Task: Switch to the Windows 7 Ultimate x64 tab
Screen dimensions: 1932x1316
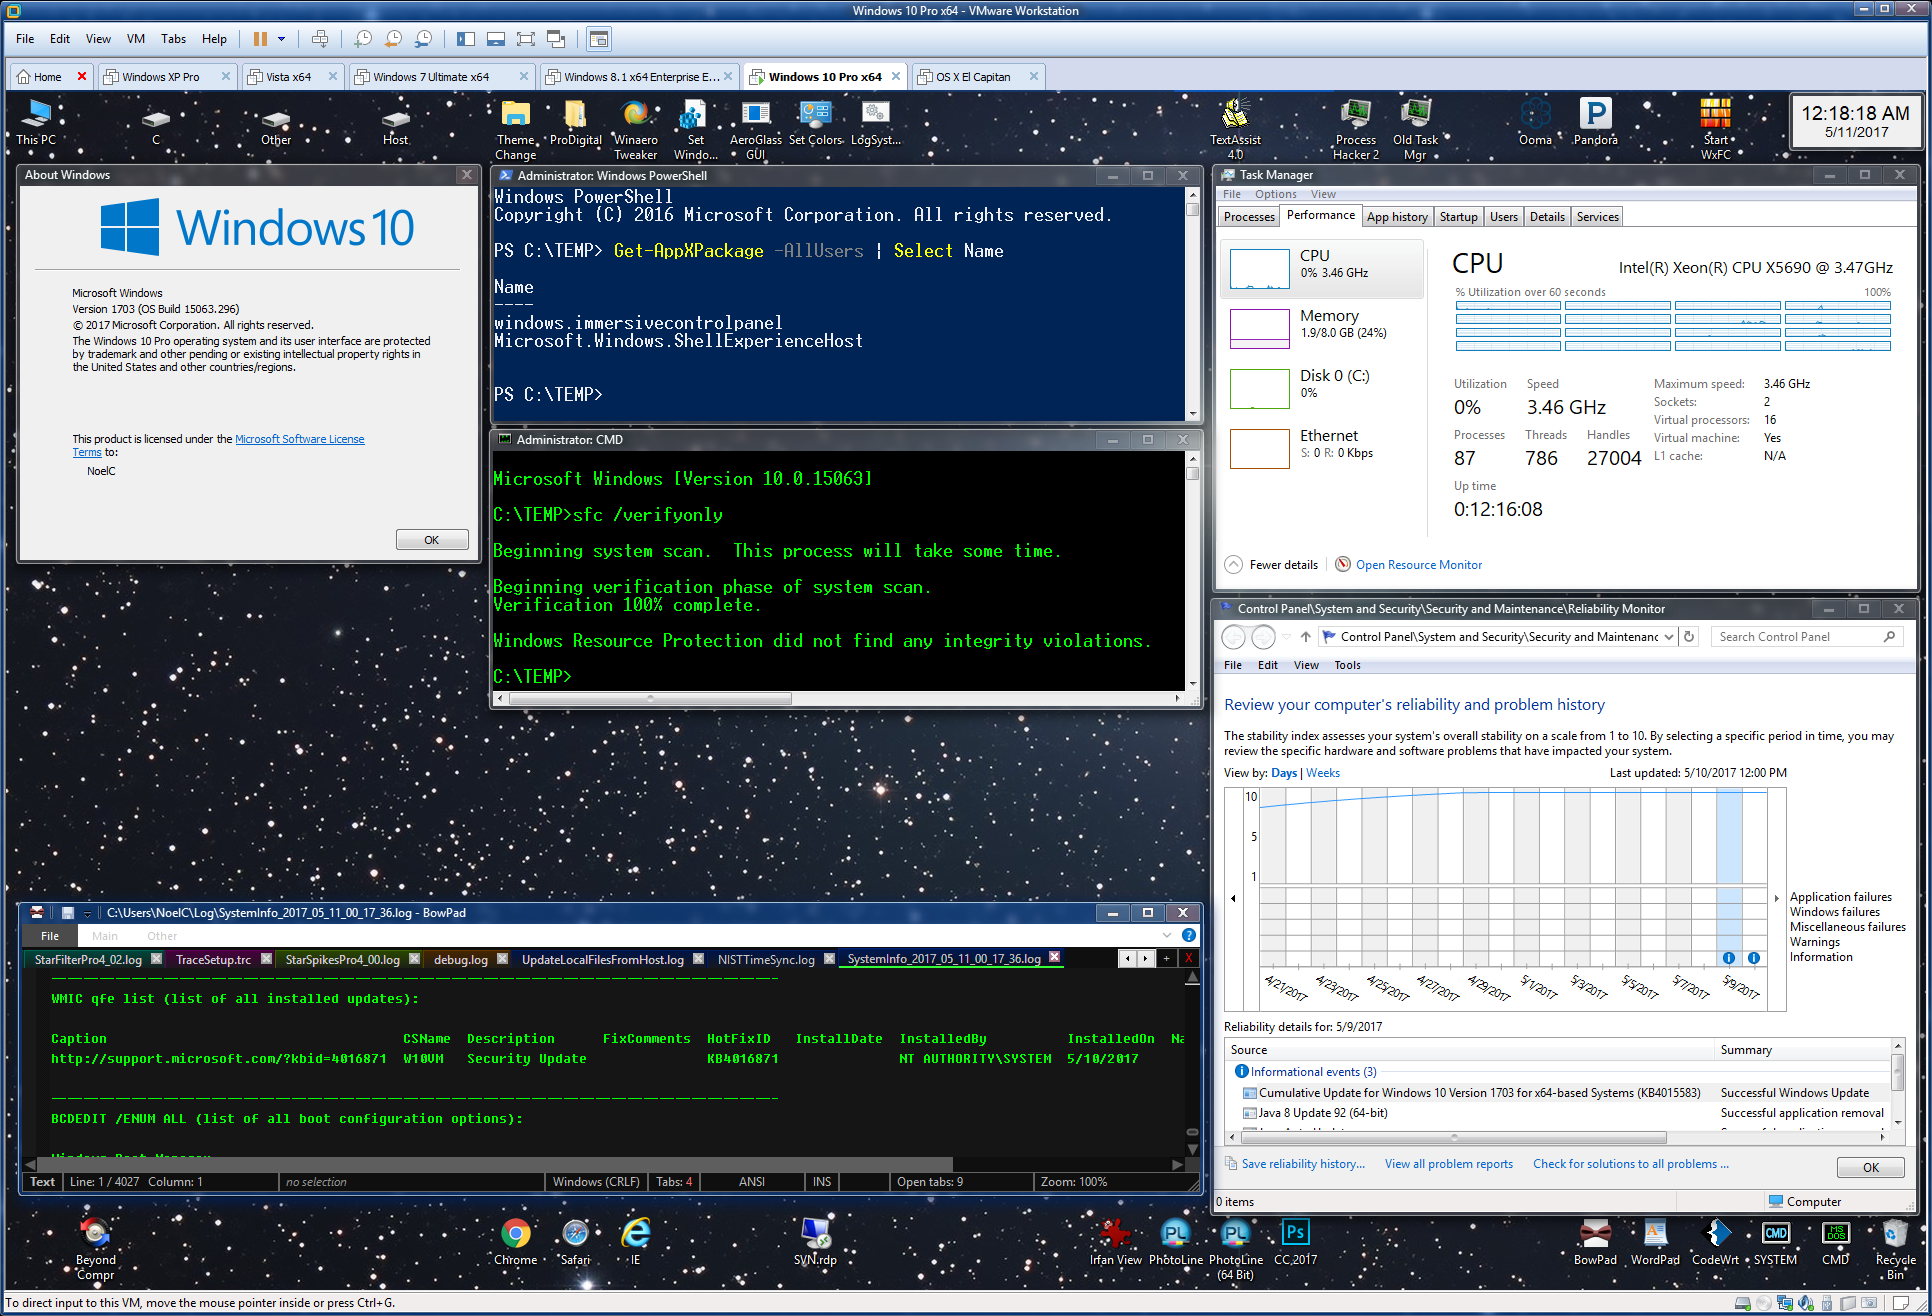Action: tap(431, 77)
